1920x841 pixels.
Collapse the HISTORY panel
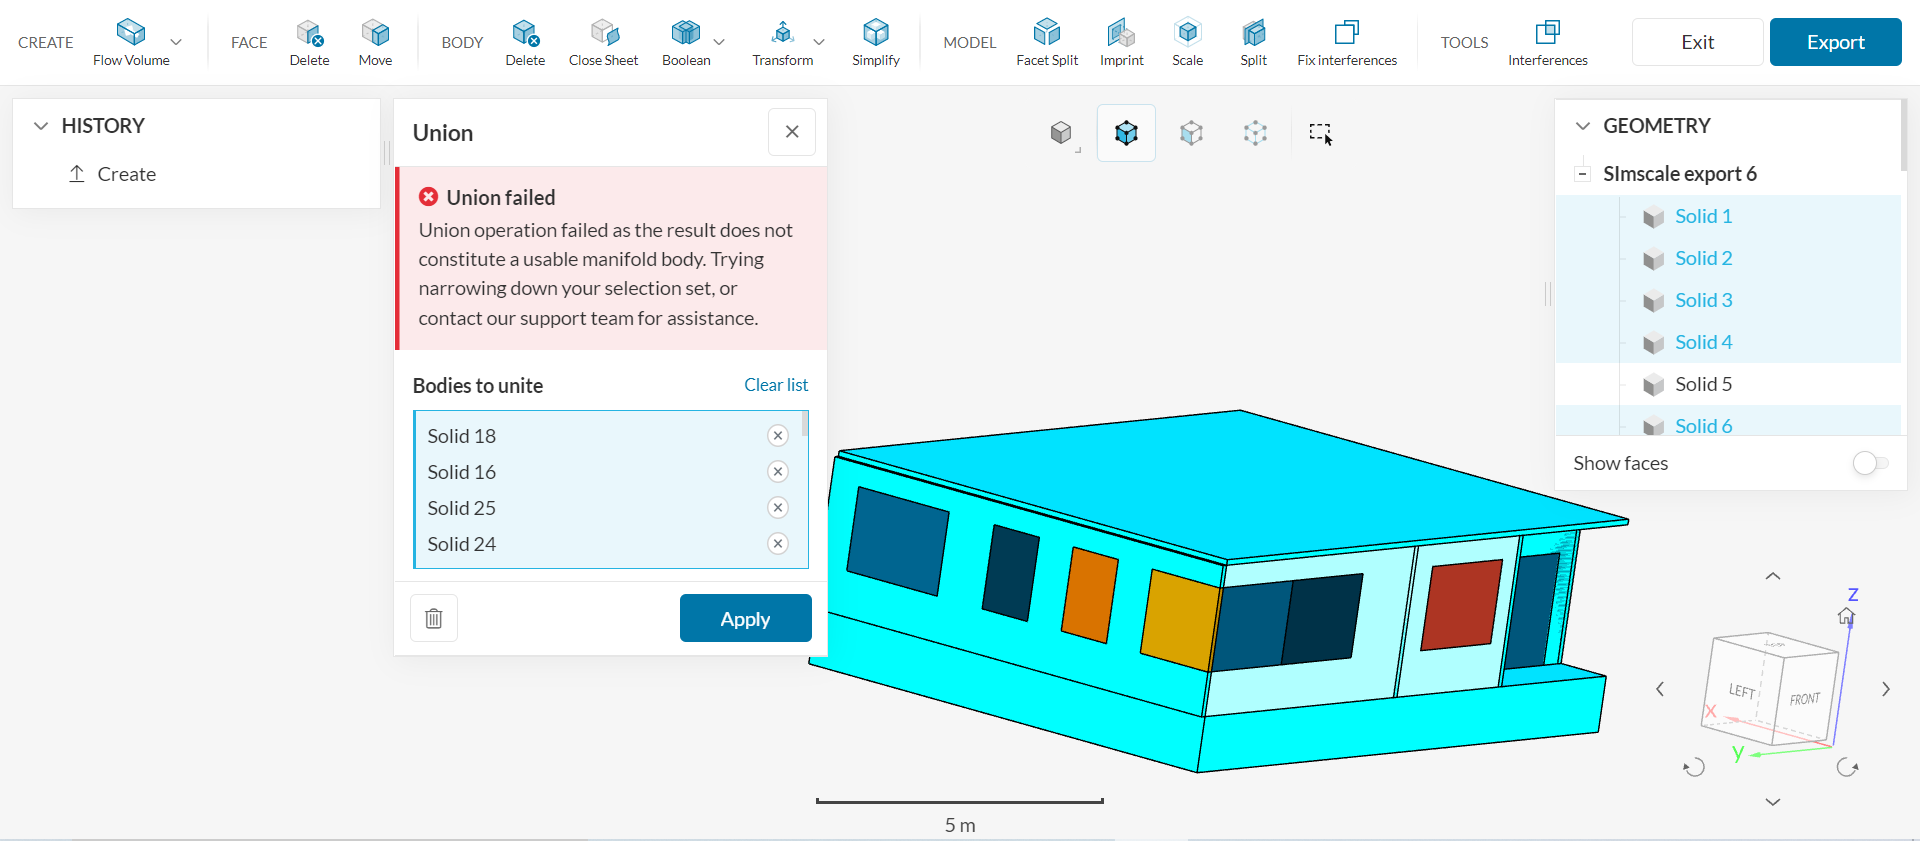pyautogui.click(x=41, y=126)
